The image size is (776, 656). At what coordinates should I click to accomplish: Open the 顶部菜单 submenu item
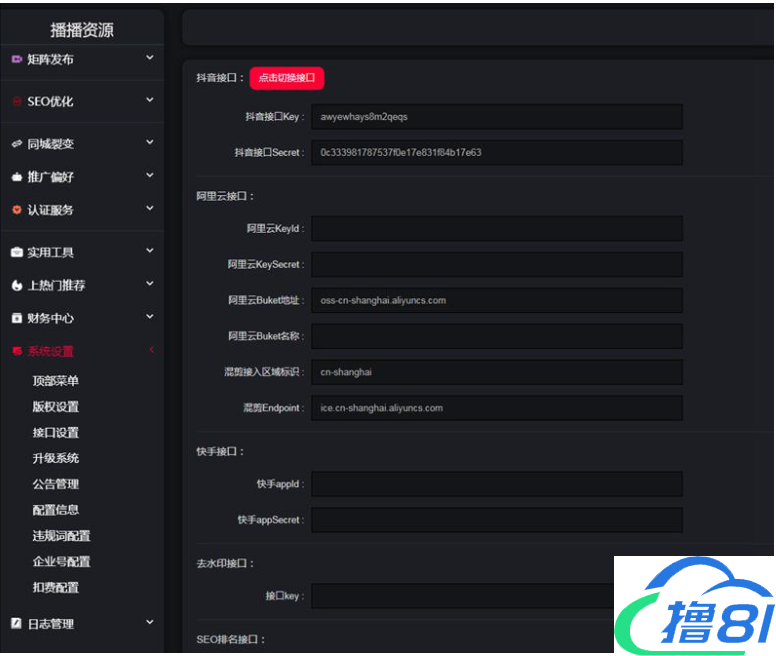(x=55, y=381)
